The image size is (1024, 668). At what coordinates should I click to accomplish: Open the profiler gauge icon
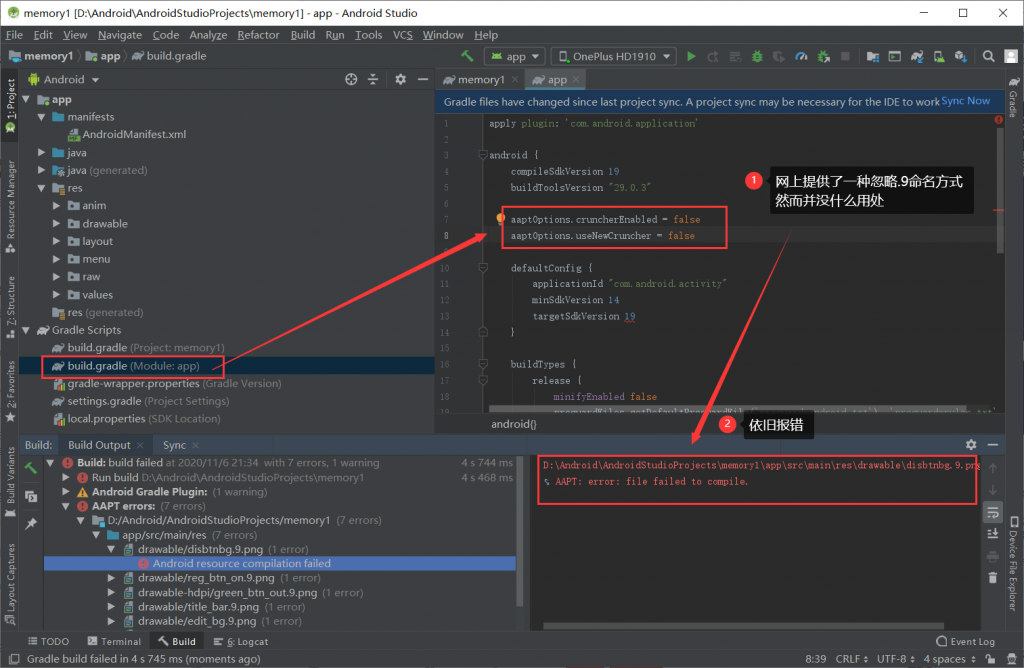click(x=801, y=57)
